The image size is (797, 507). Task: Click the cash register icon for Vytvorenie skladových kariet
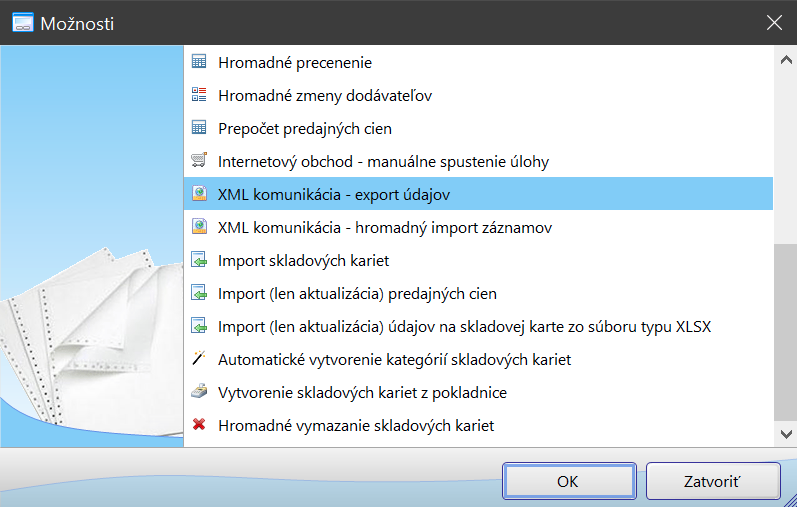[199, 392]
